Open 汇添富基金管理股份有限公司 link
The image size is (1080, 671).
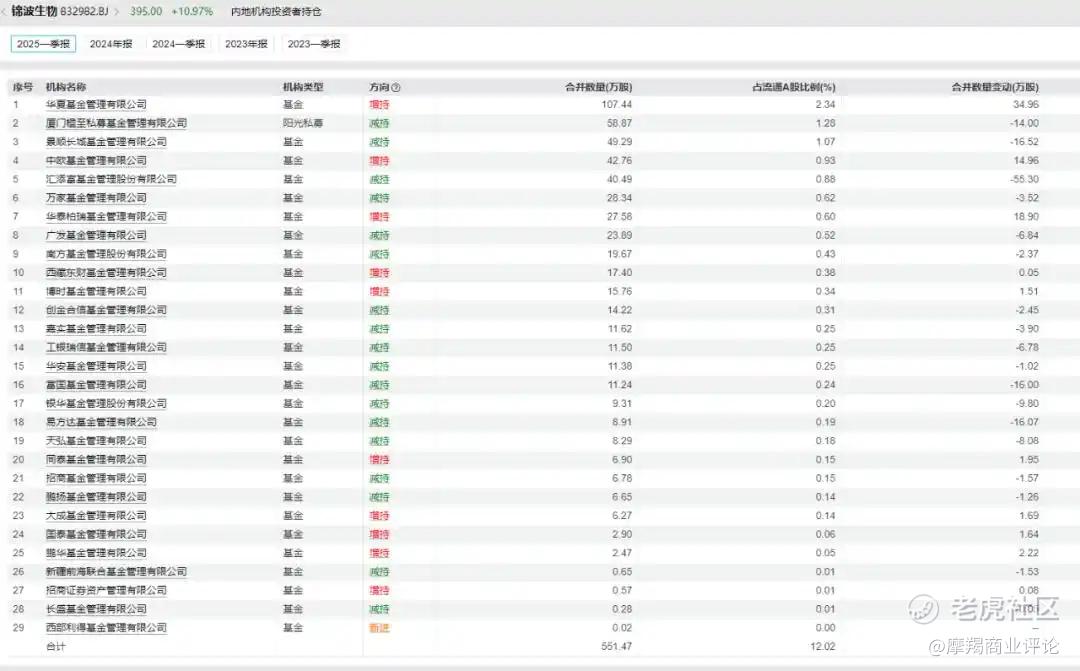pos(112,179)
